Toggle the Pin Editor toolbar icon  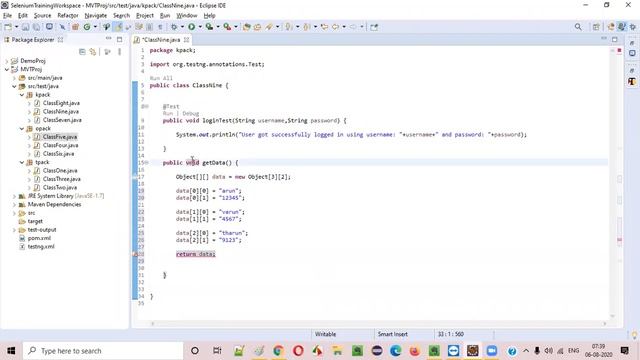tap(374, 27)
